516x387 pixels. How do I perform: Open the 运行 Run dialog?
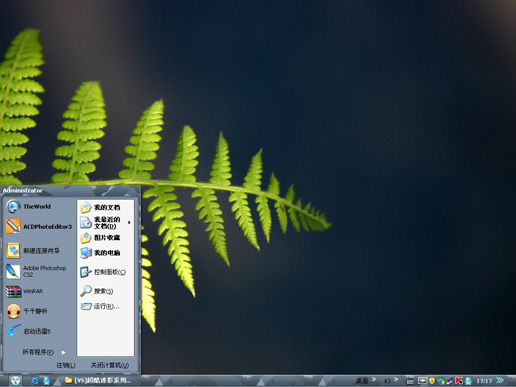(106, 306)
